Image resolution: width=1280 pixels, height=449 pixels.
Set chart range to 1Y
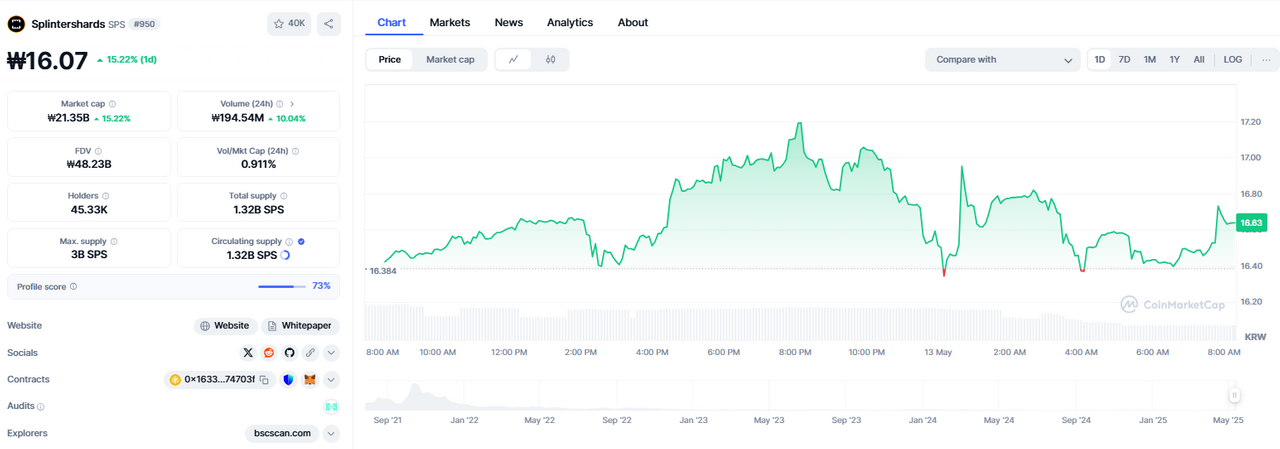pos(1174,60)
